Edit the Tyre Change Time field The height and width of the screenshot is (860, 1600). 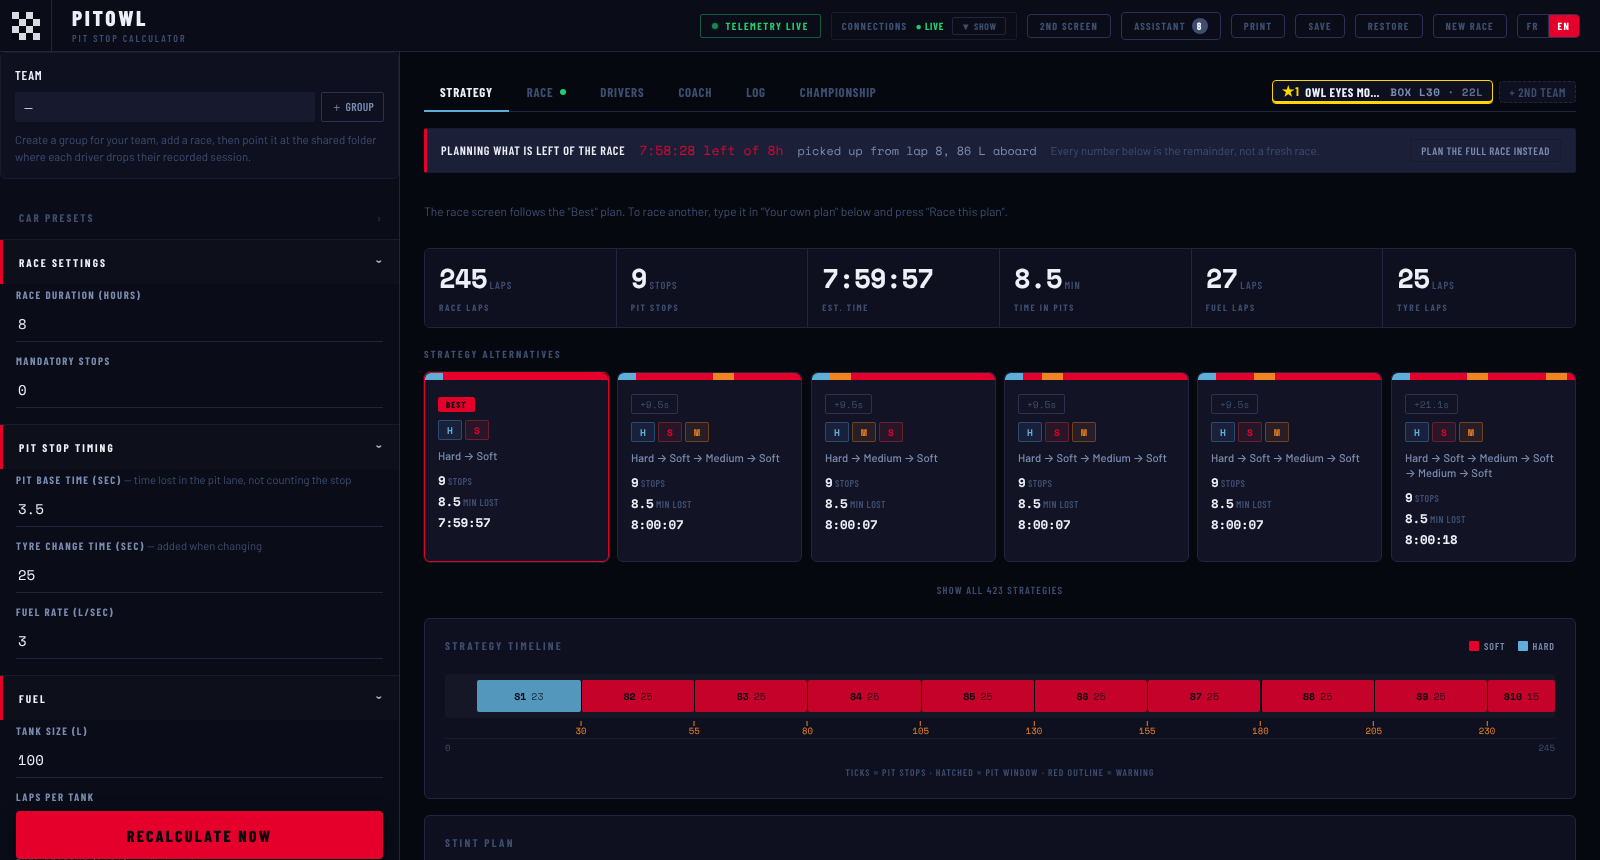(x=199, y=575)
